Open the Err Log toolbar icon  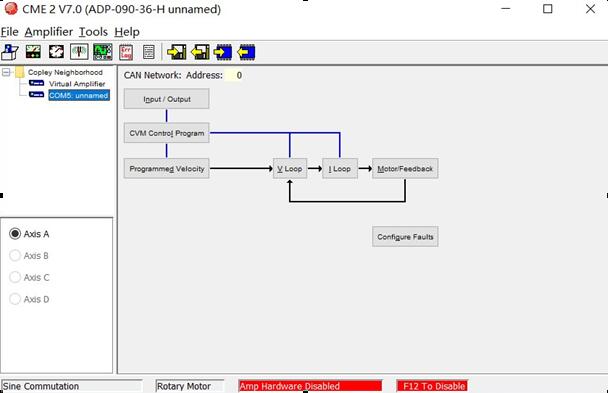pos(126,52)
